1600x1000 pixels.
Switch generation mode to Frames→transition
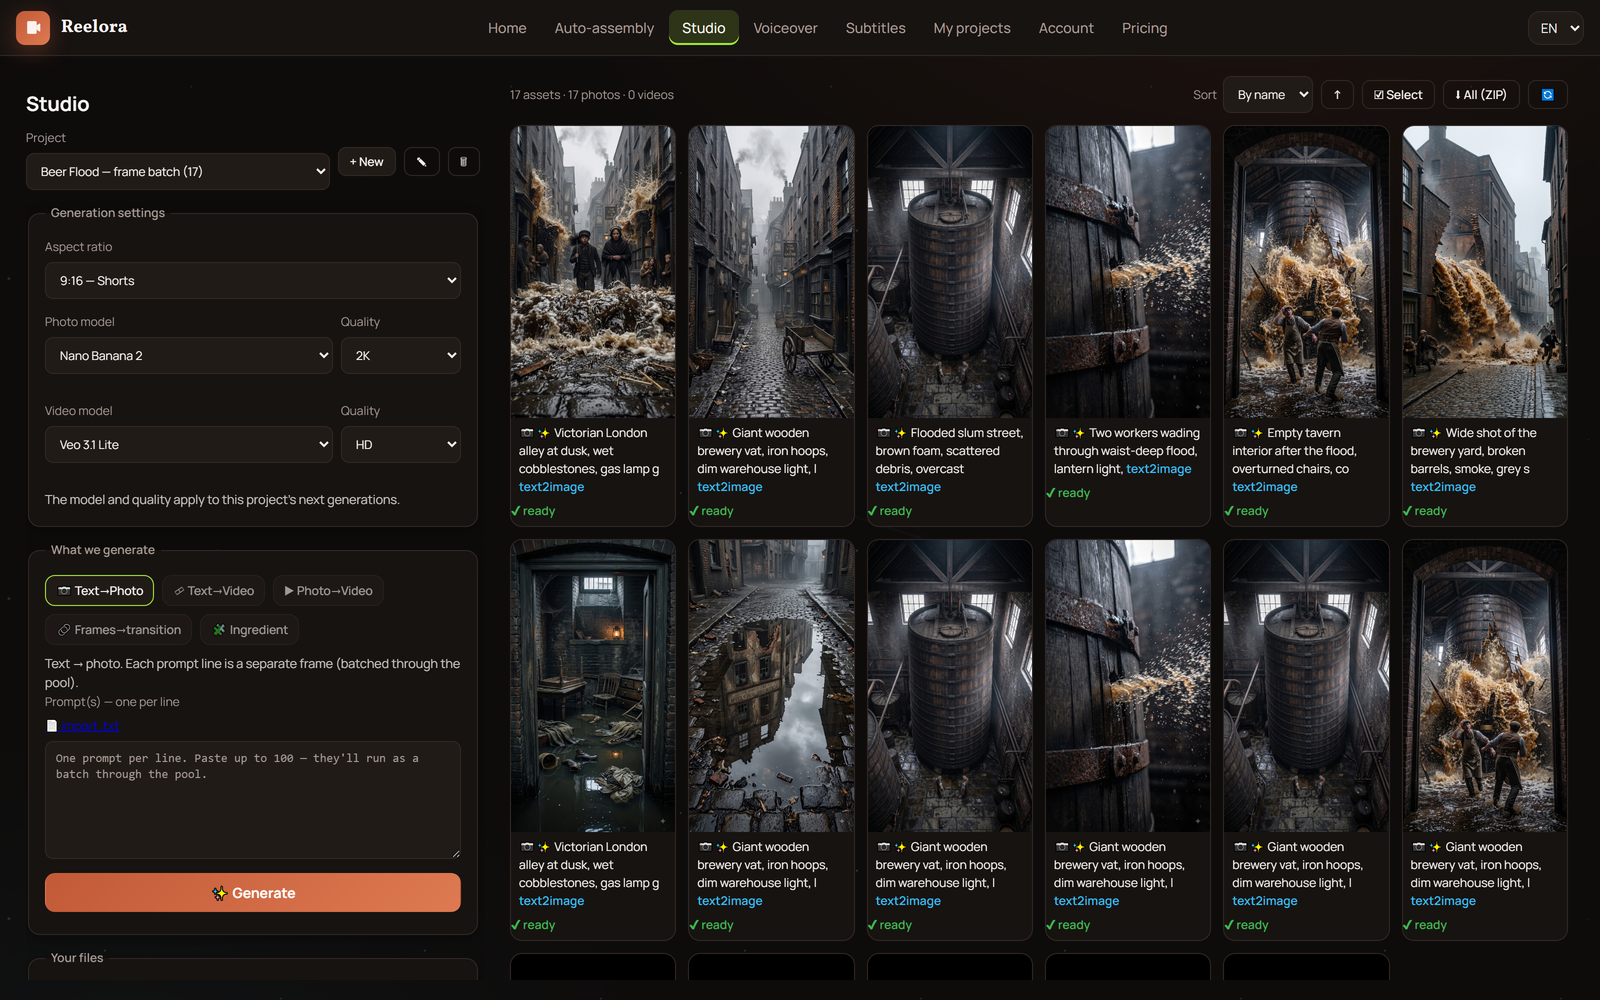(119, 630)
